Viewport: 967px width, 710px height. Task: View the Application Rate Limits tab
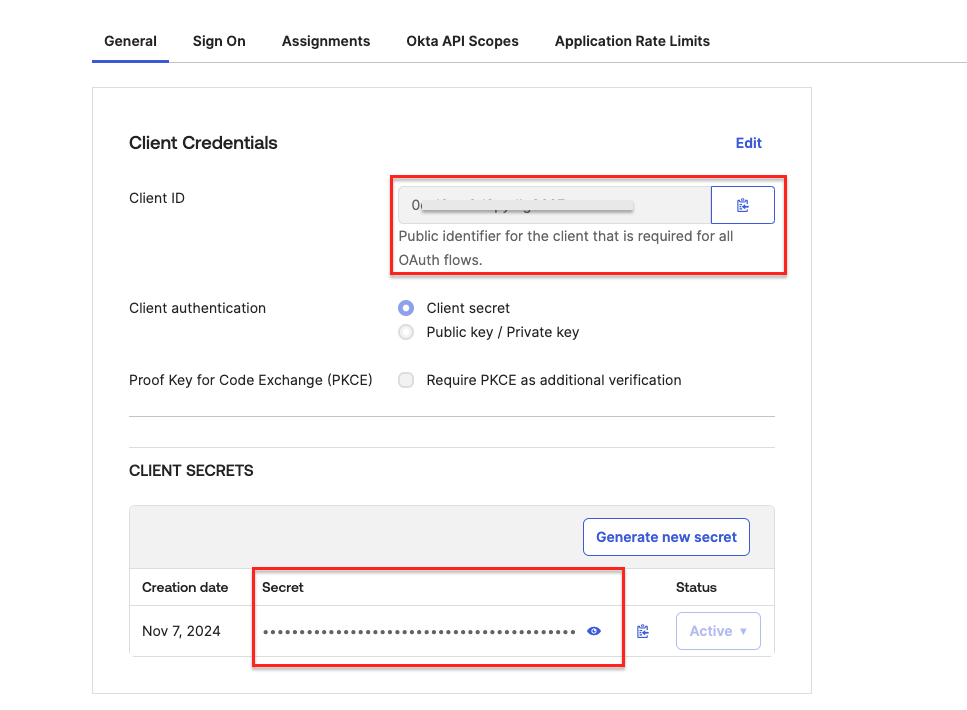click(632, 41)
